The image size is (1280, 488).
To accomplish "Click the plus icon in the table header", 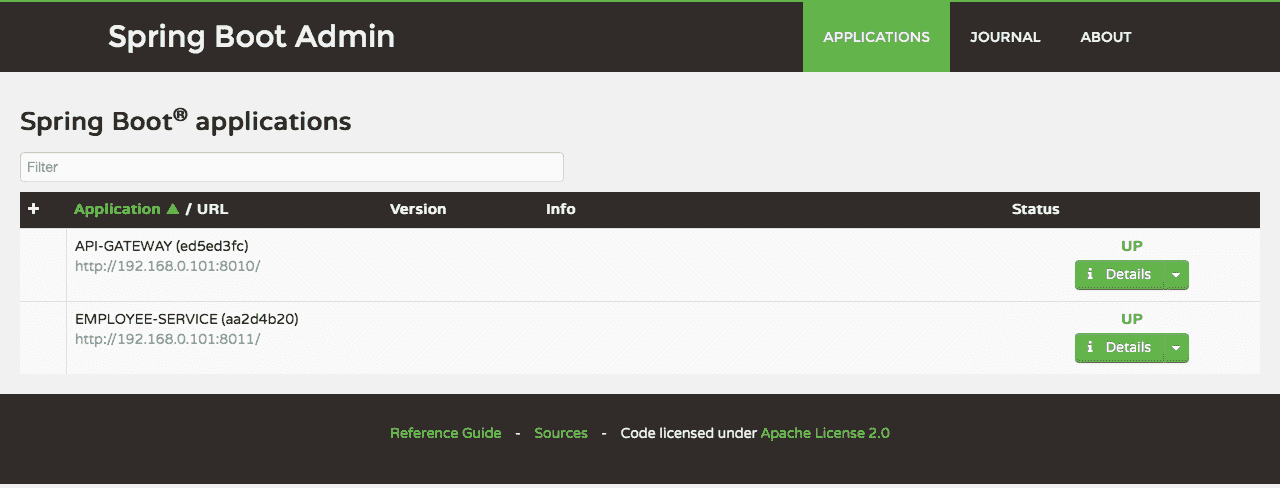I will coord(33,209).
